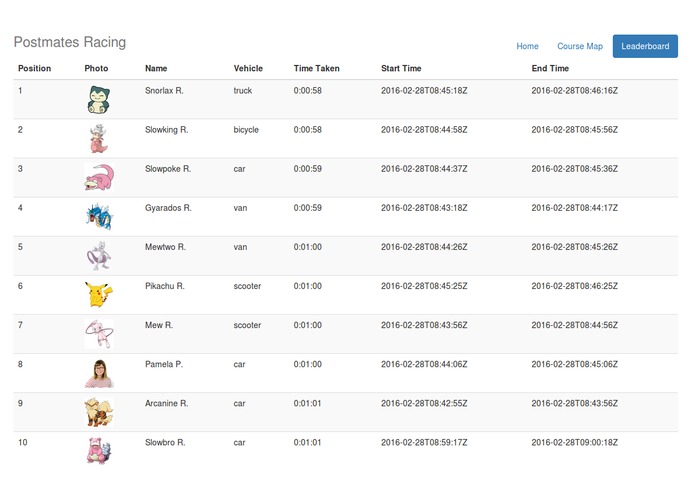Click start time 2016-02-28T08:45:18Z
Screen dimensions: 695x494
coord(424,90)
